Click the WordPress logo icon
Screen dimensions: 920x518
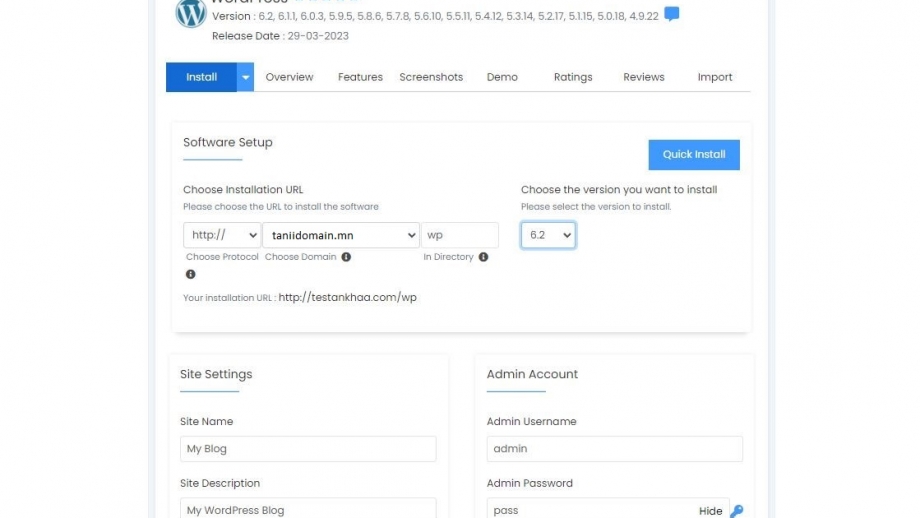191,13
